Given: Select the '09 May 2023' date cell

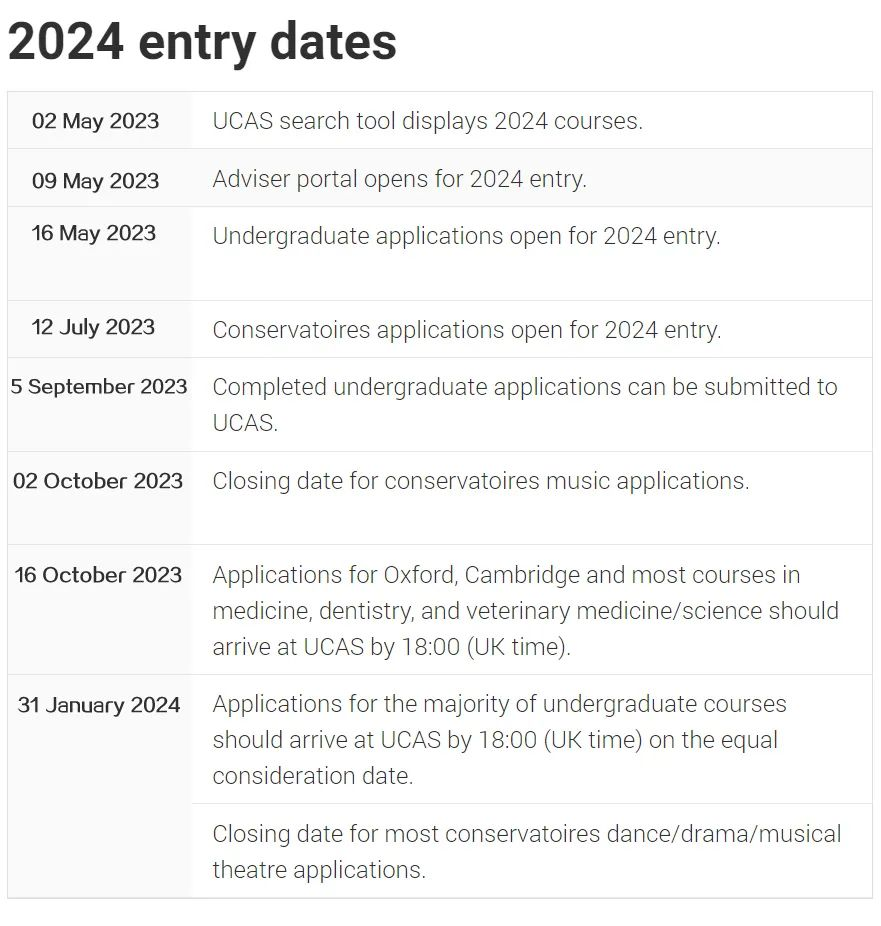Looking at the screenshot, I should click(96, 180).
